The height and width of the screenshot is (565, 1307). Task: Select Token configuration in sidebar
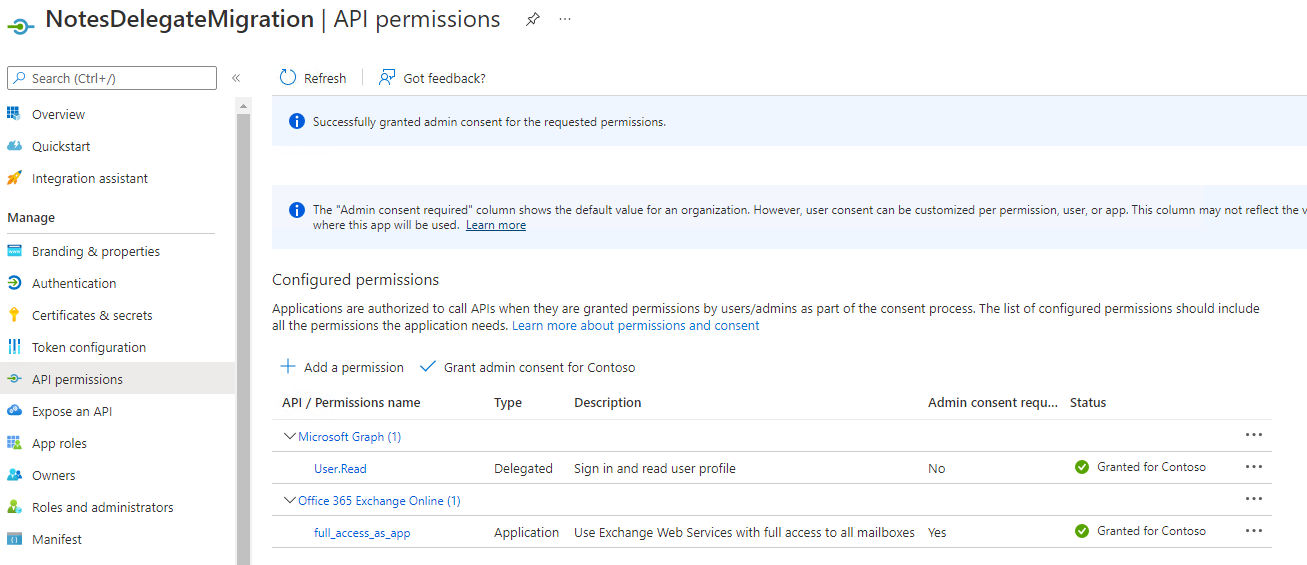pos(89,347)
